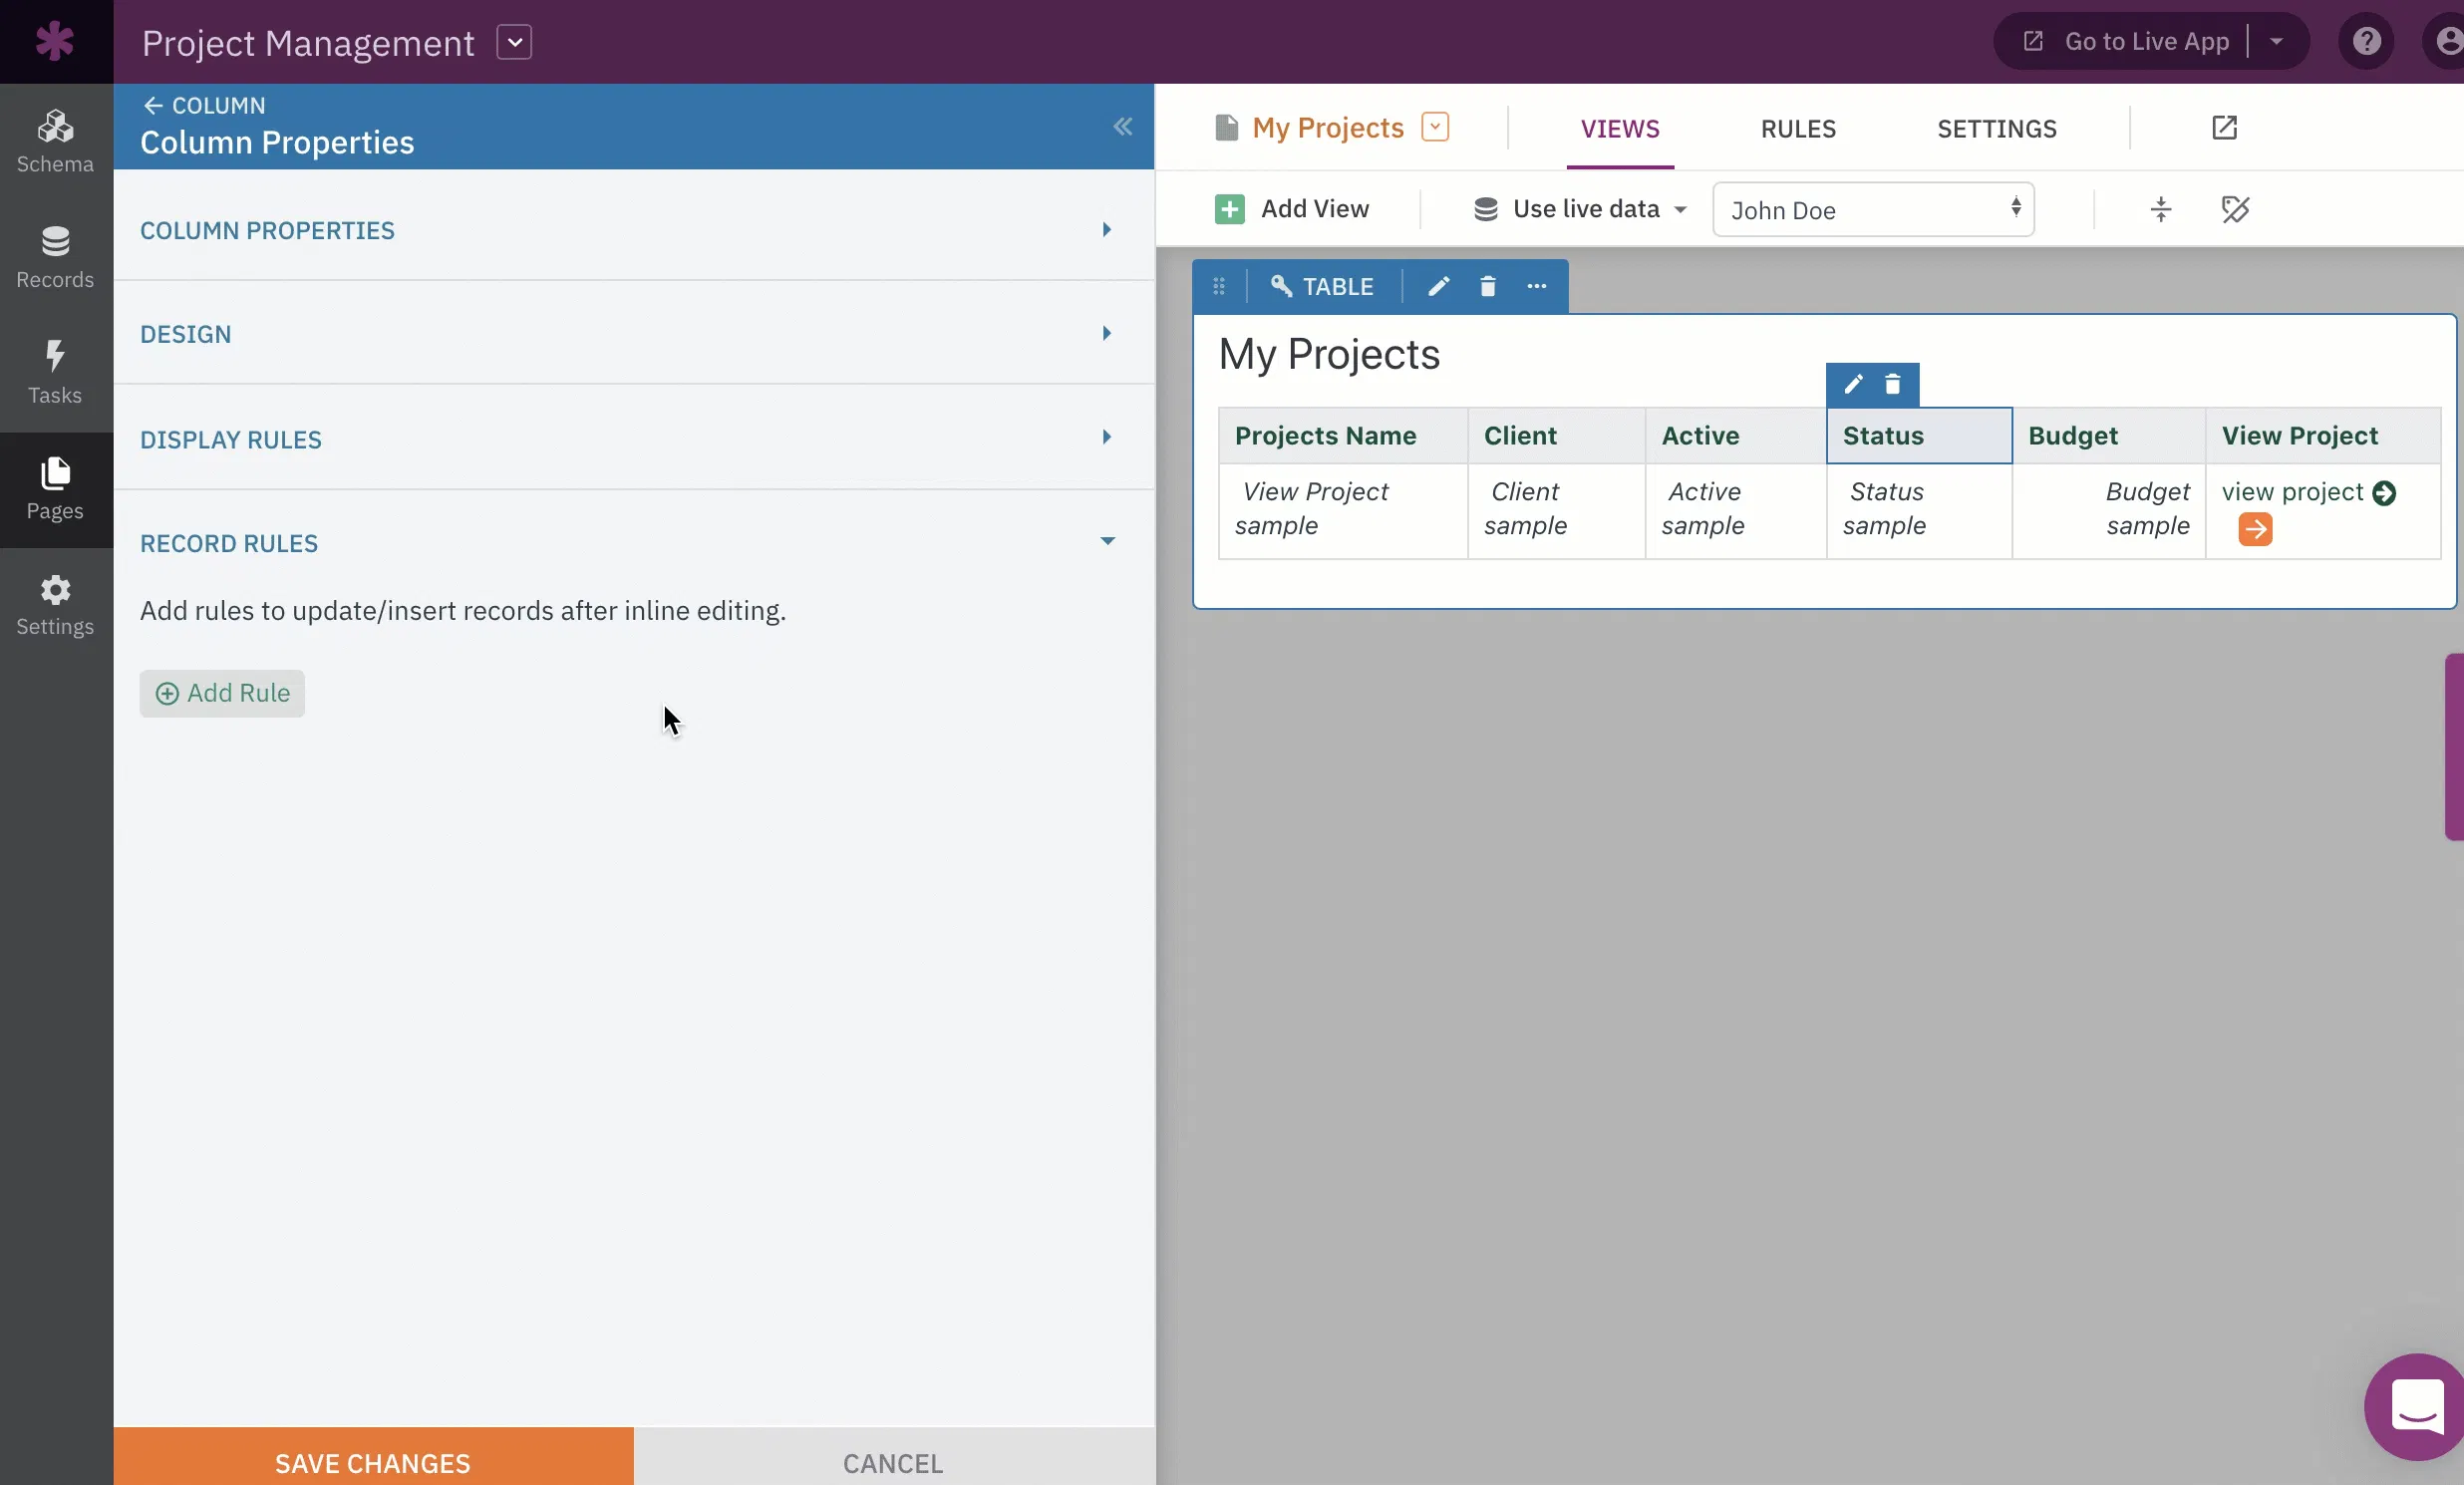Click the TABLE view label
This screenshot has width=2464, height=1485.
pyautogui.click(x=1322, y=287)
